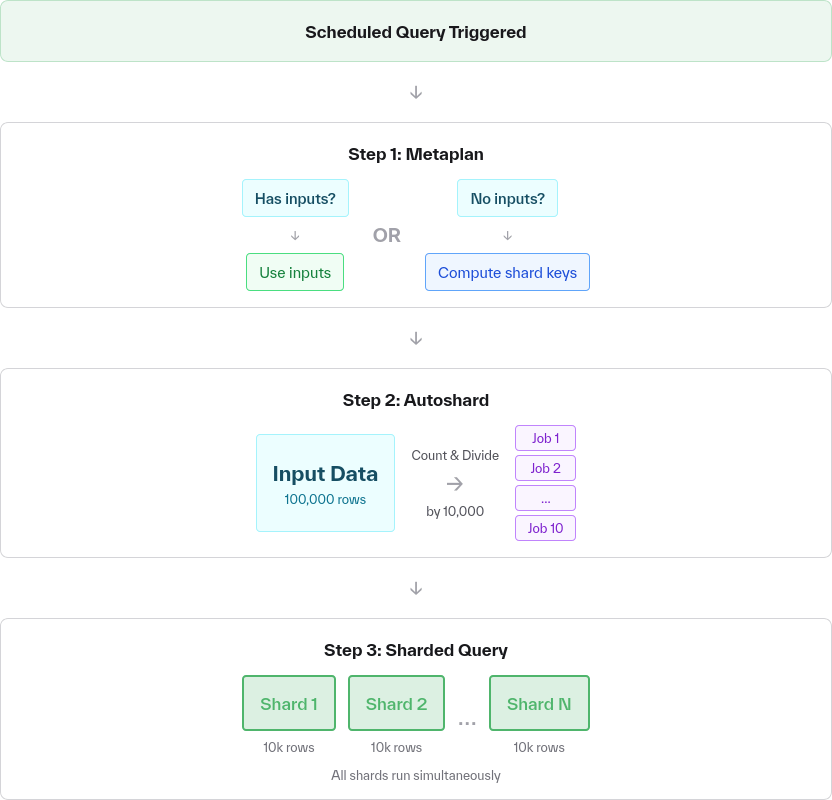
Task: Click the downward arrow above Step 2: Autoshard
Action: click(x=416, y=337)
